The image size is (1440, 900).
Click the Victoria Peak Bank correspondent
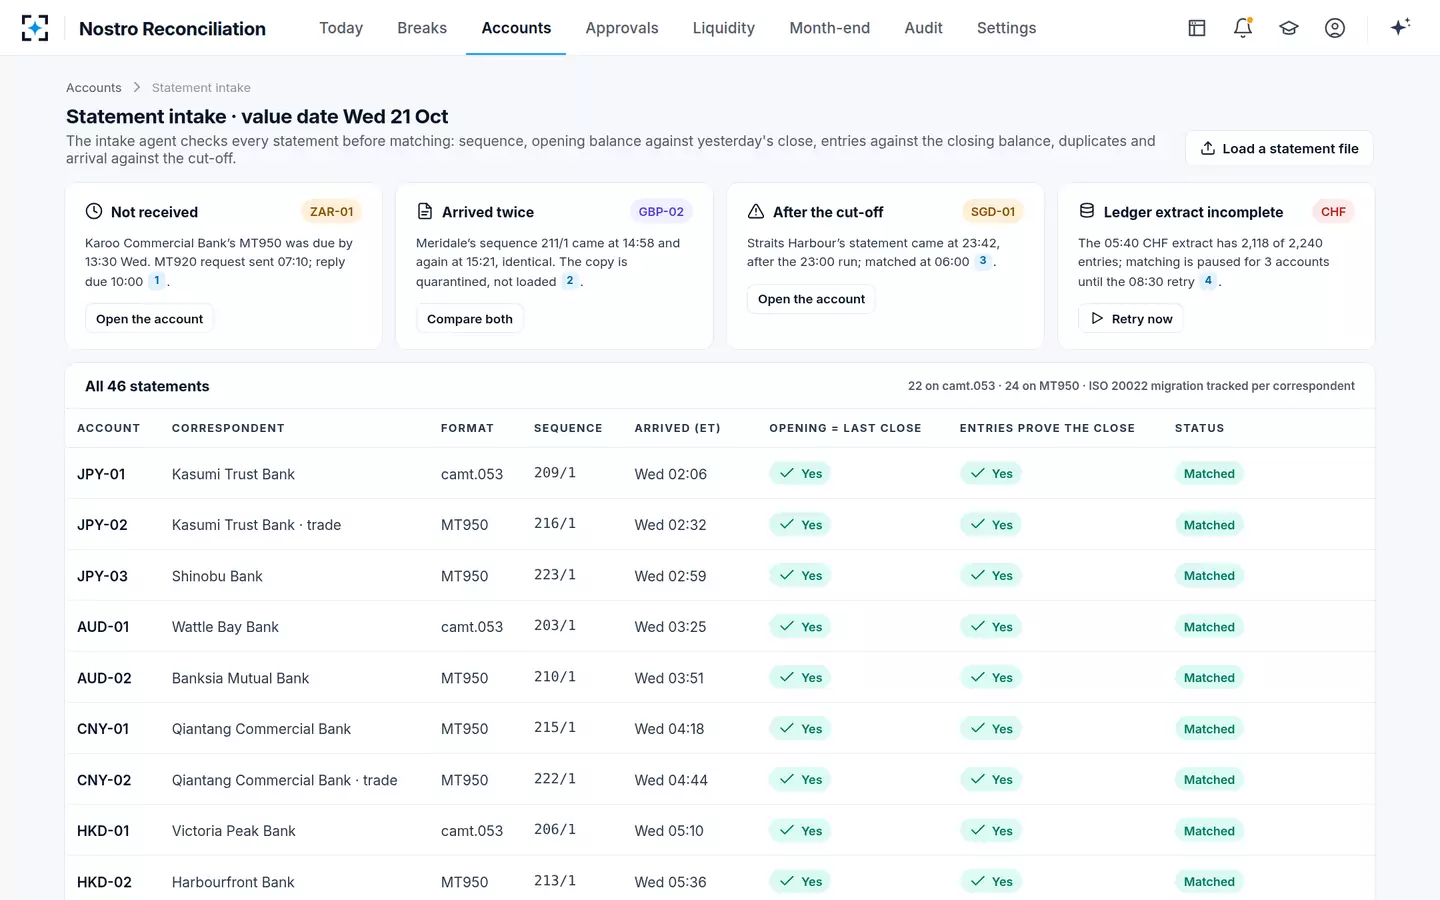234,831
